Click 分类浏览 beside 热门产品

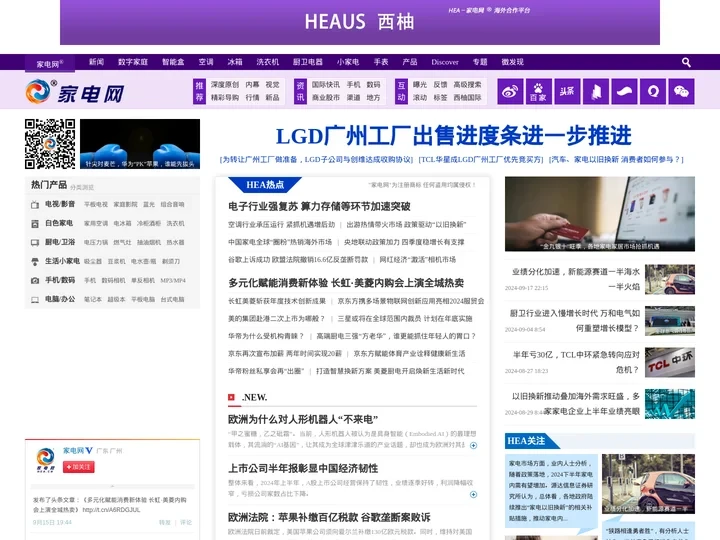click(x=82, y=187)
